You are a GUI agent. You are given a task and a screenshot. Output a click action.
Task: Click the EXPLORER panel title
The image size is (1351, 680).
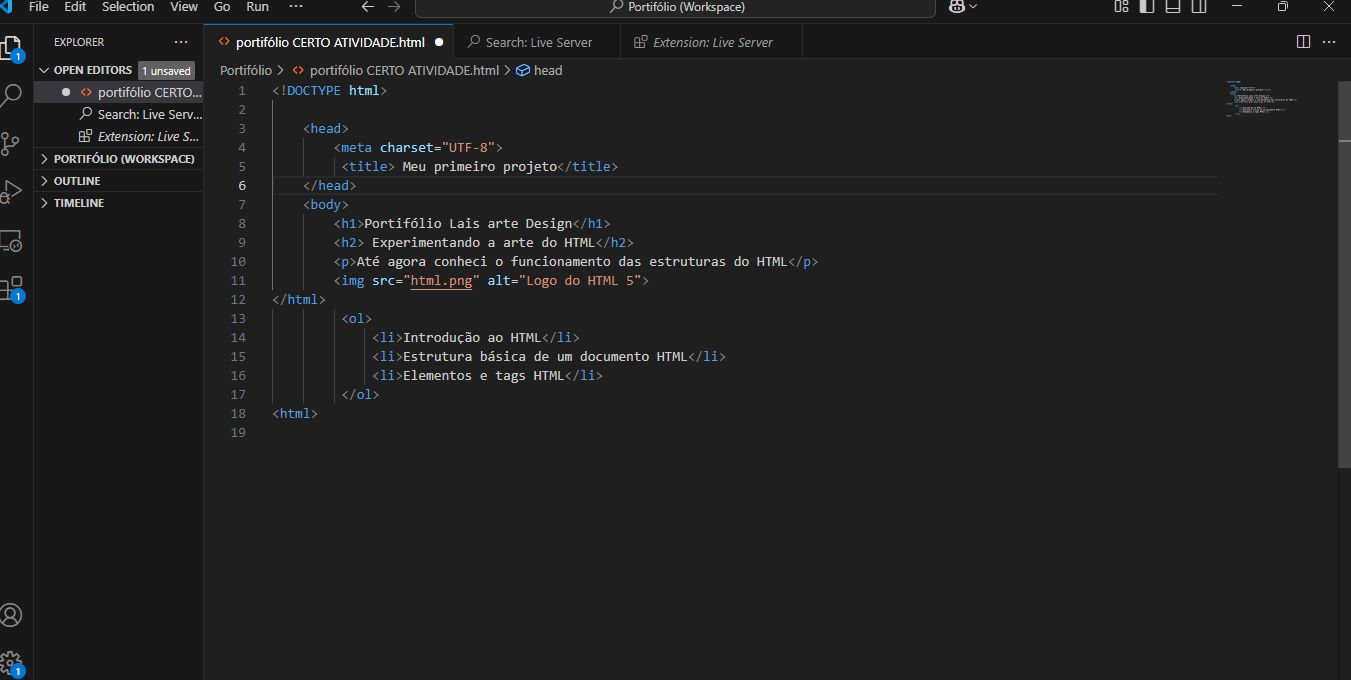click(79, 42)
